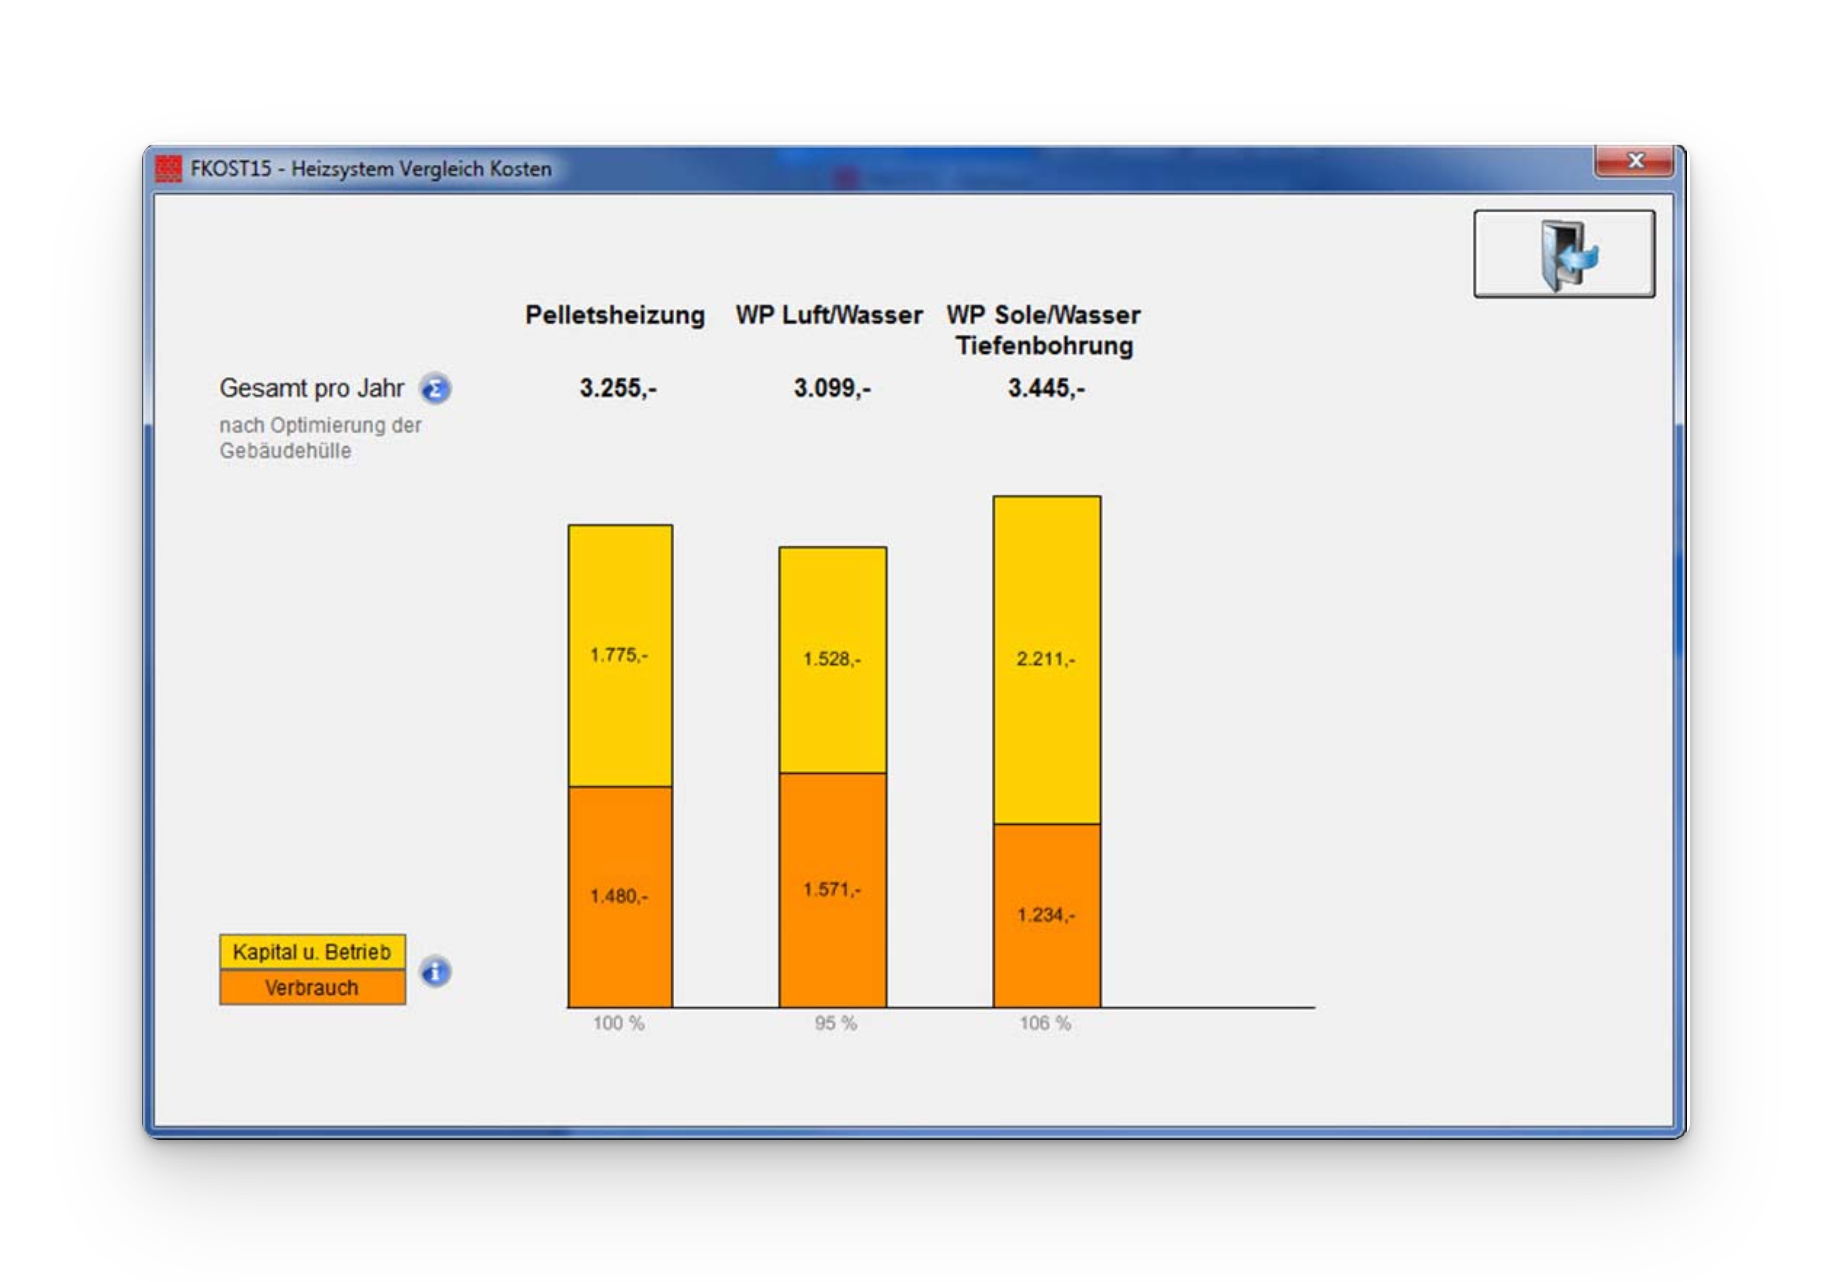The image size is (1832, 1282).
Task: Click the blue sigma icon beside Gesamt pro Jahr
Action: tap(435, 388)
